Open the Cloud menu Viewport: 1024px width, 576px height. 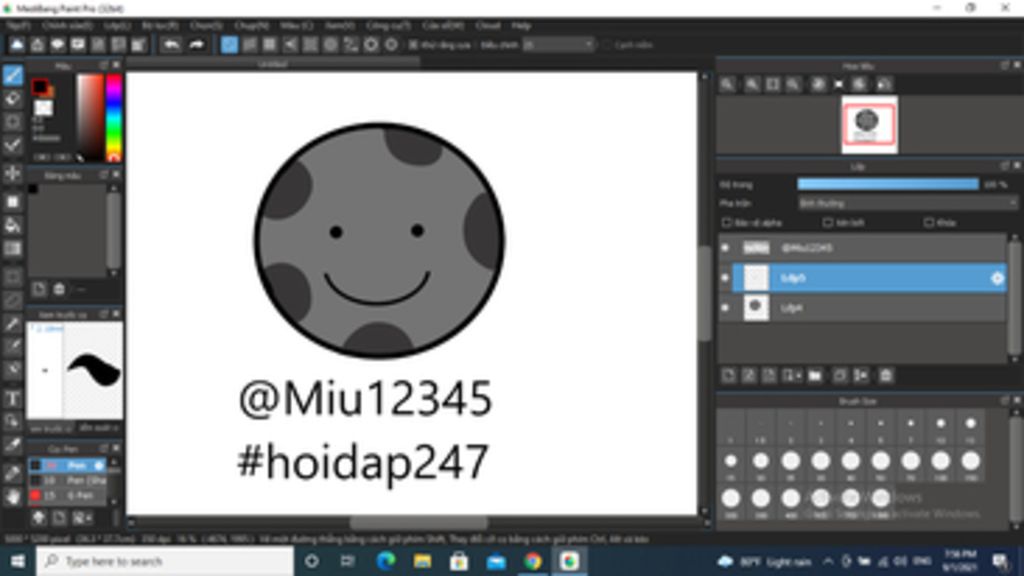tap(488, 25)
